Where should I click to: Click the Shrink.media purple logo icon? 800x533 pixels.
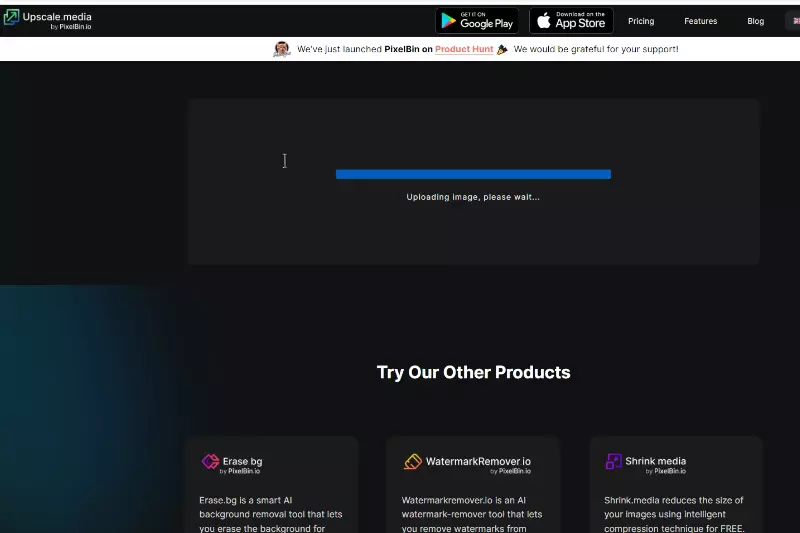(x=613, y=462)
